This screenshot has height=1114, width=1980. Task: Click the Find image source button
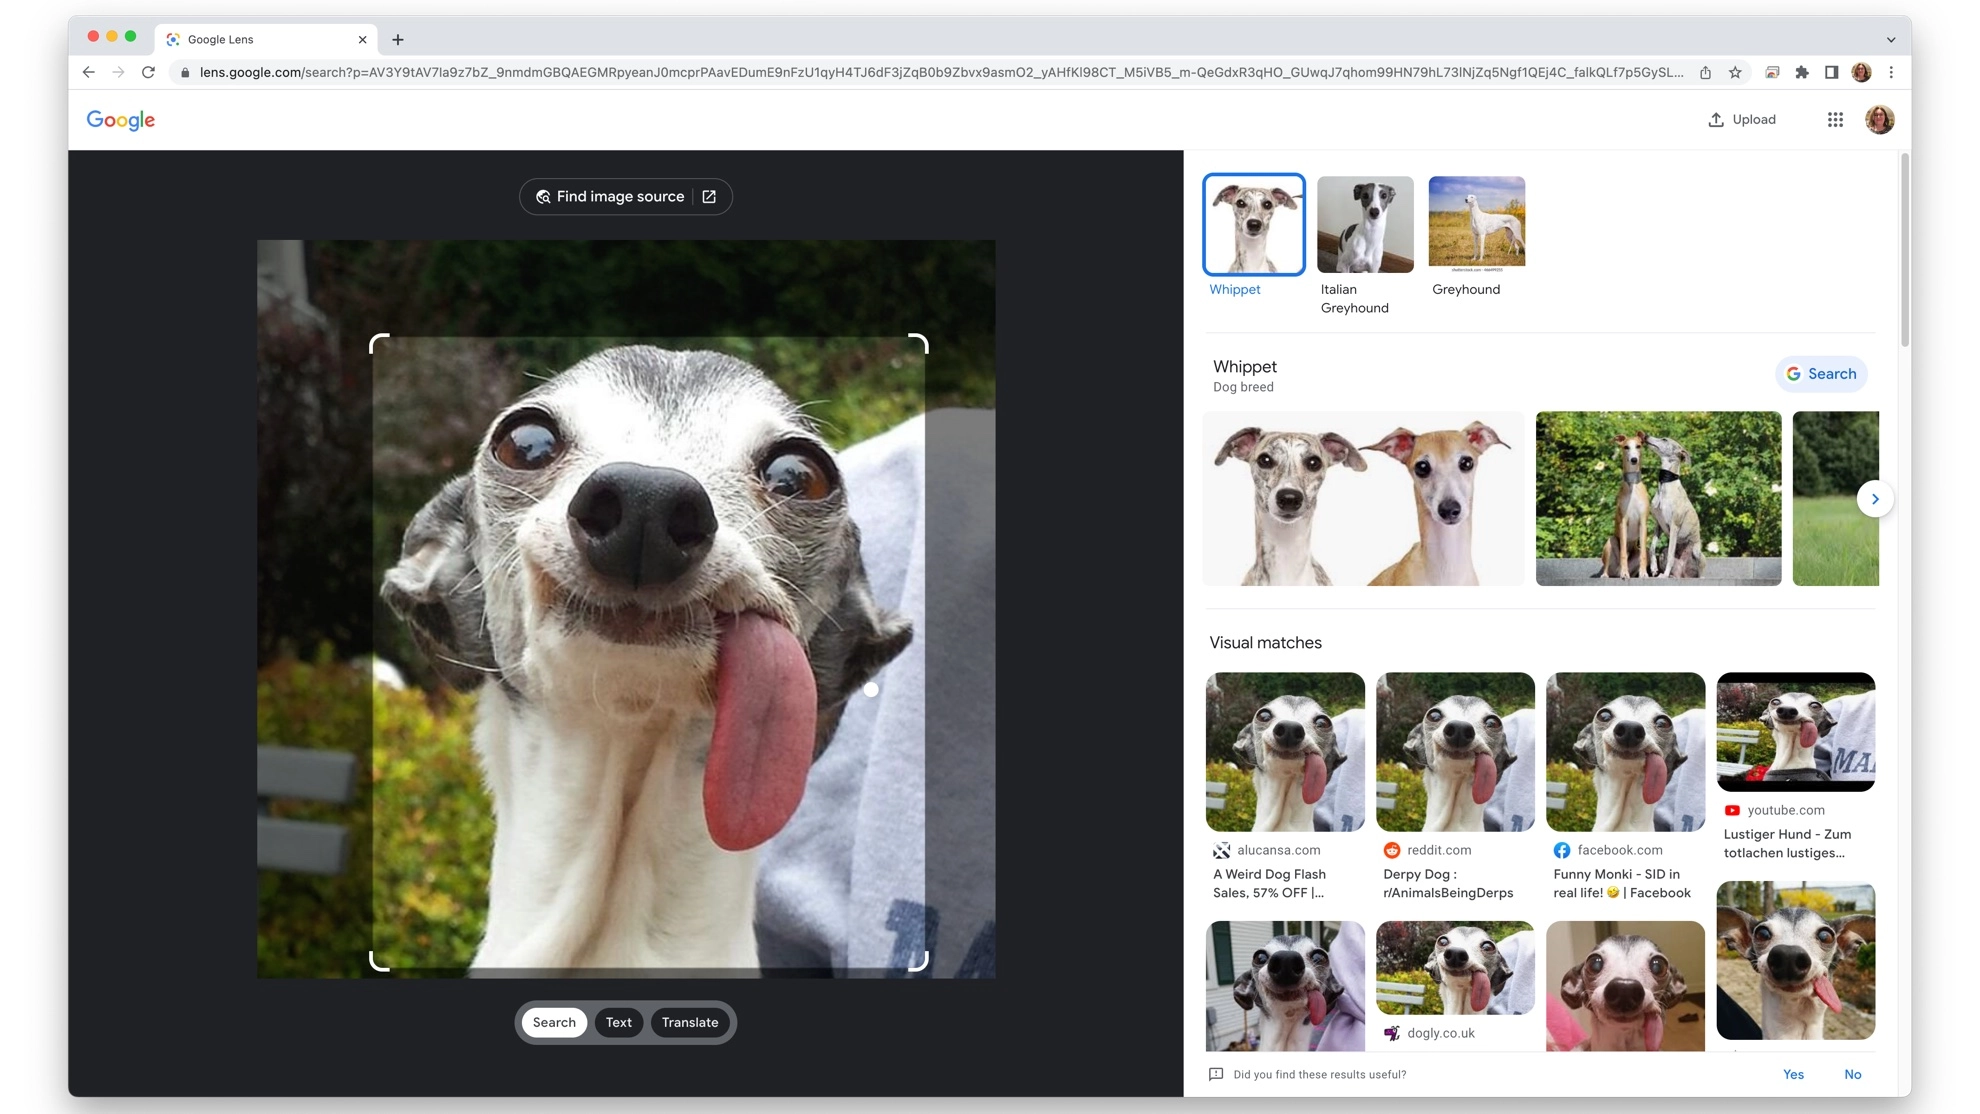point(625,197)
